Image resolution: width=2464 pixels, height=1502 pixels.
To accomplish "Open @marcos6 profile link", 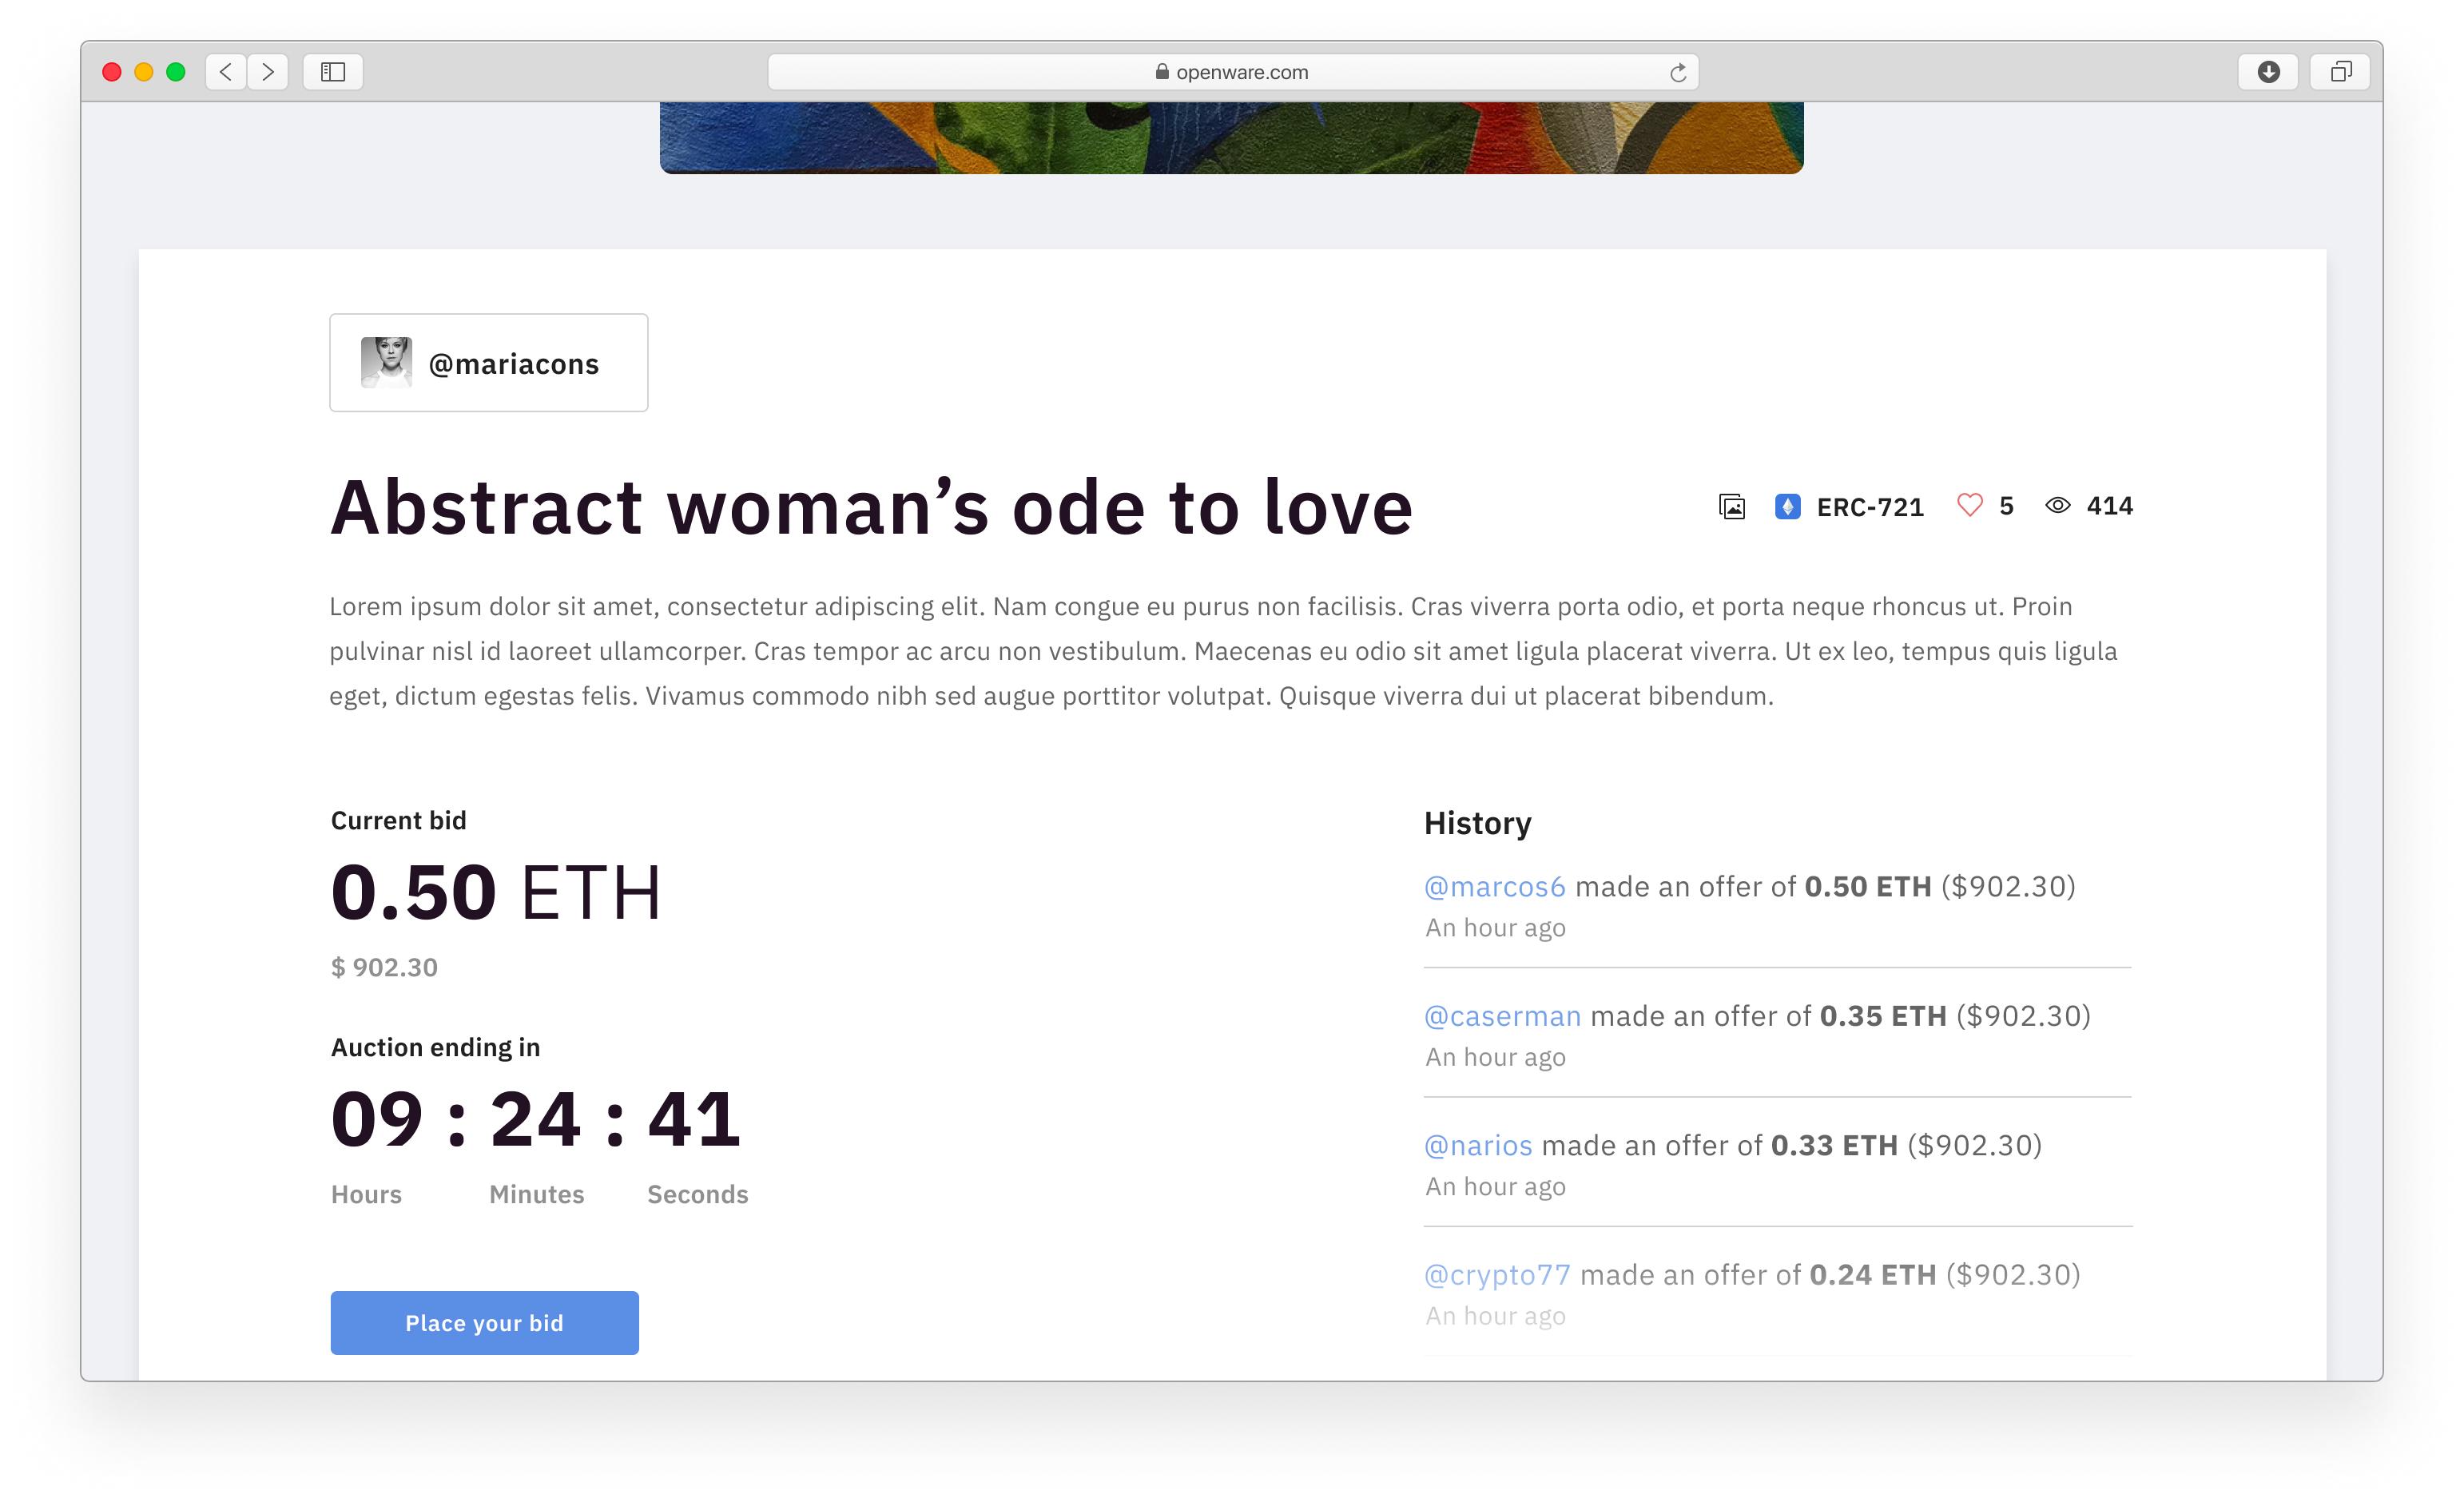I will [1494, 887].
